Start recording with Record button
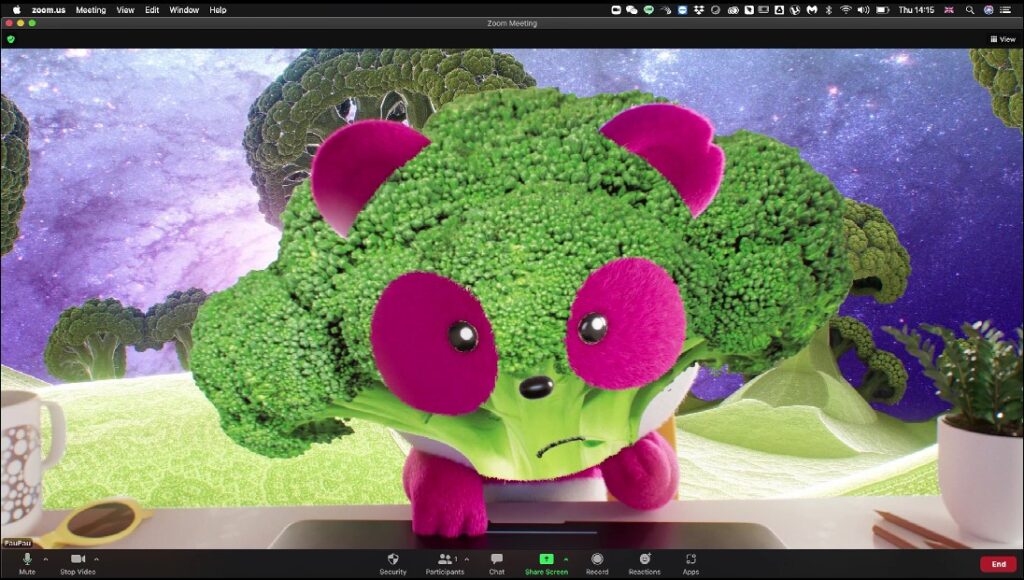1024x580 pixels. [x=597, y=563]
